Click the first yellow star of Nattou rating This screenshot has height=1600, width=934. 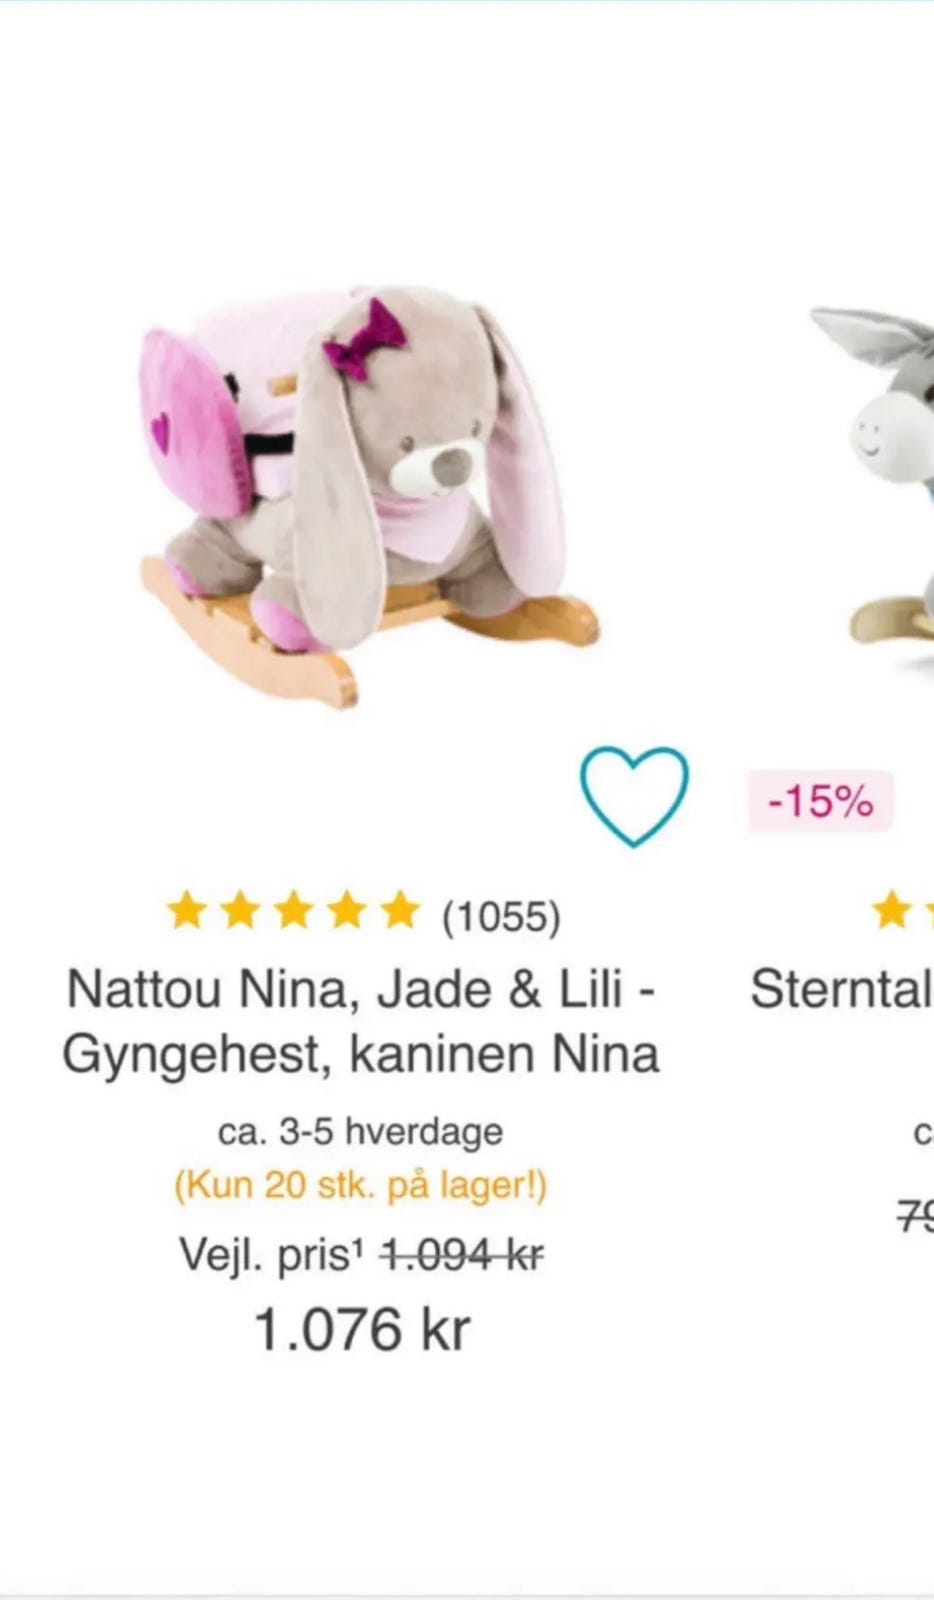click(x=187, y=912)
